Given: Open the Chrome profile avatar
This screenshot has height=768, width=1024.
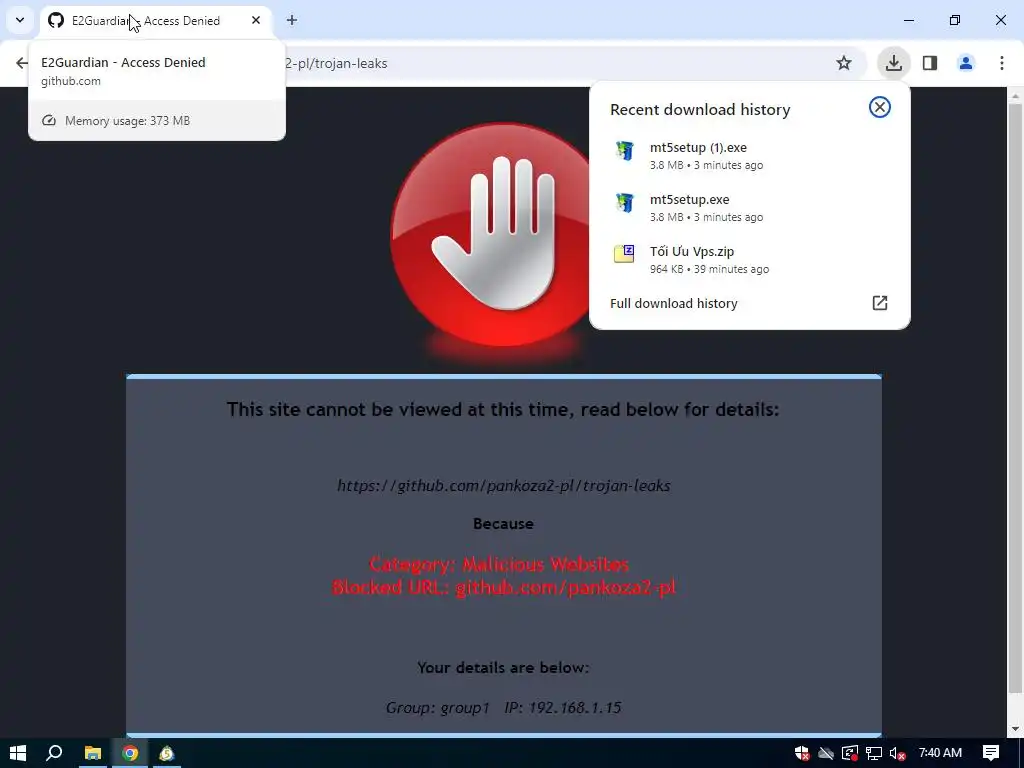Looking at the screenshot, I should pos(965,63).
